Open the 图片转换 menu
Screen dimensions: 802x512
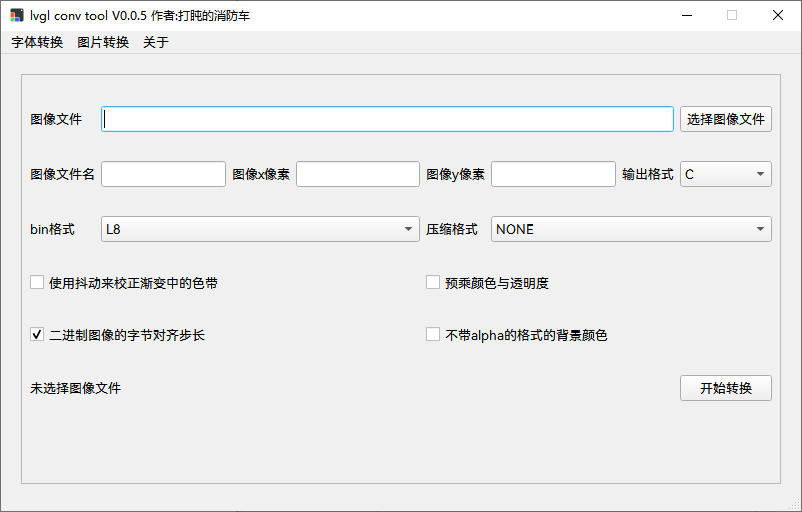103,42
